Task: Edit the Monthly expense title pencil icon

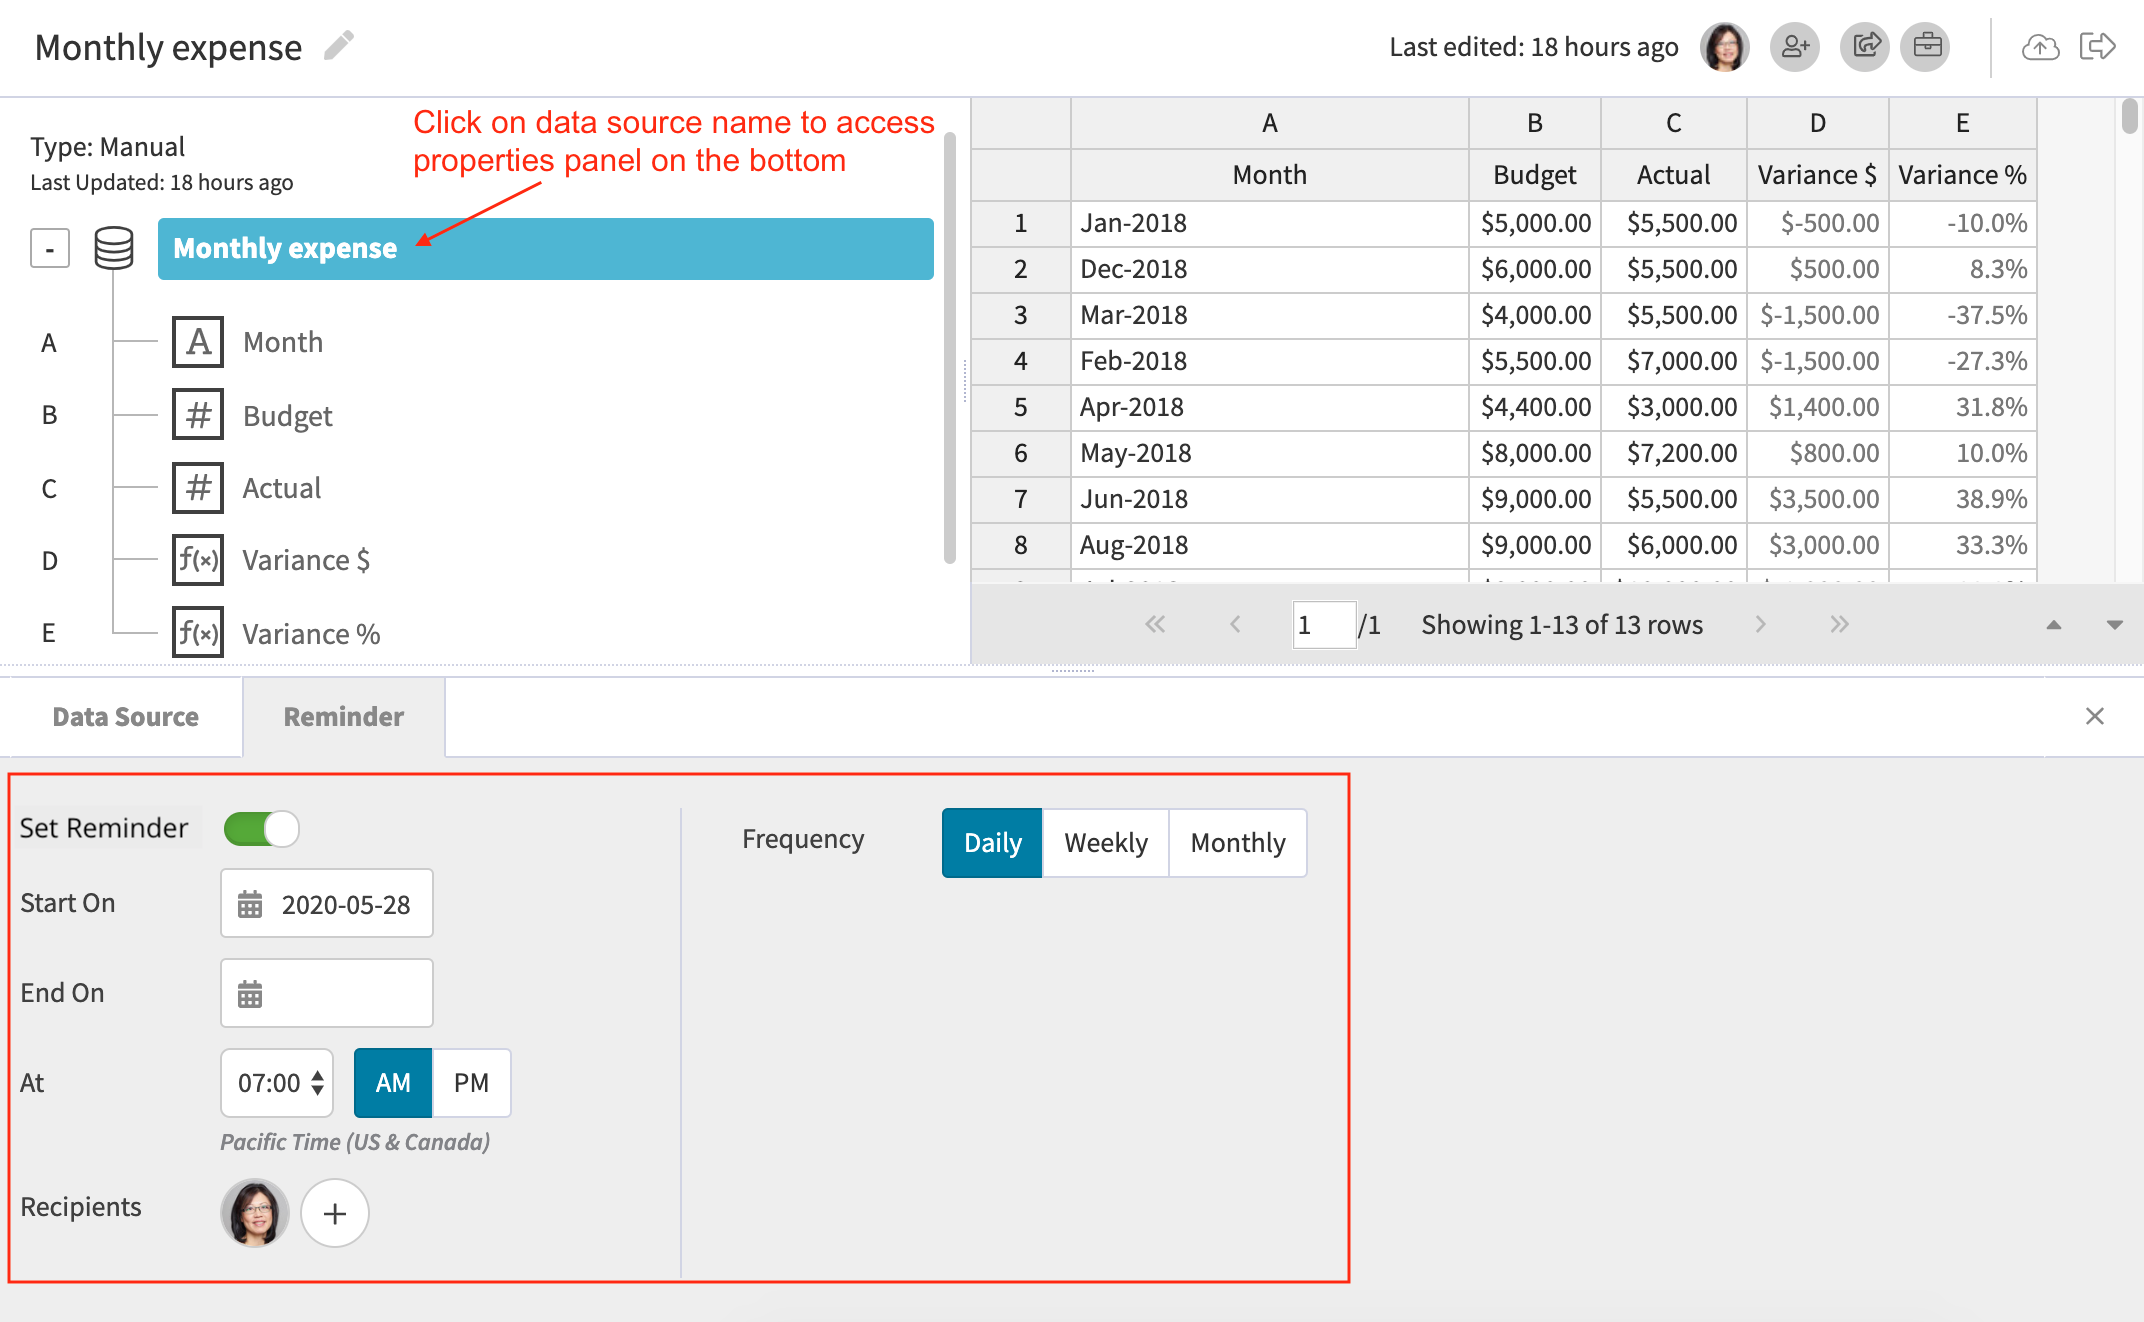Action: [339, 46]
